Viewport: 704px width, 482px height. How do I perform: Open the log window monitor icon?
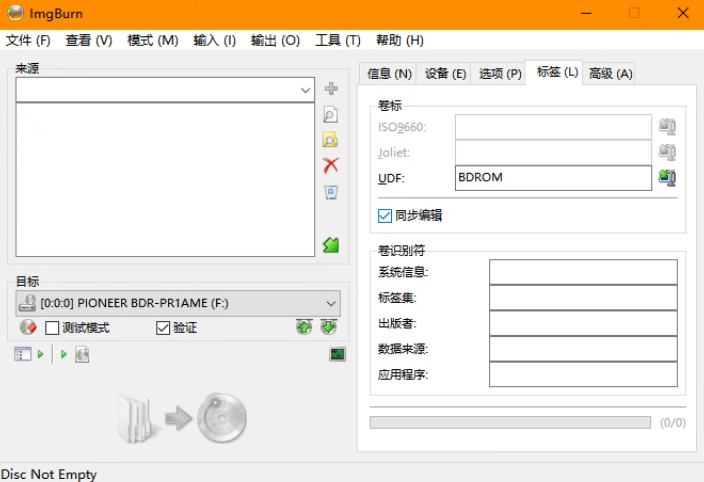point(337,354)
